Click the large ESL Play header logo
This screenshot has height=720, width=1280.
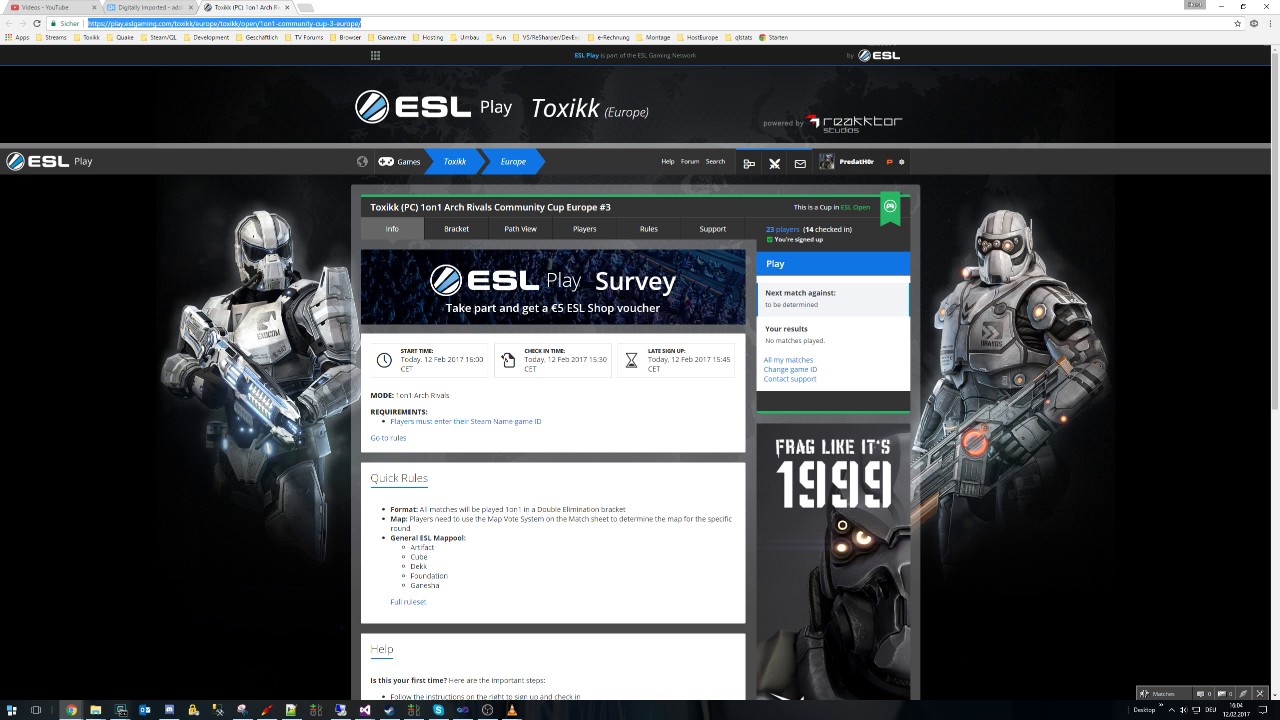433,107
